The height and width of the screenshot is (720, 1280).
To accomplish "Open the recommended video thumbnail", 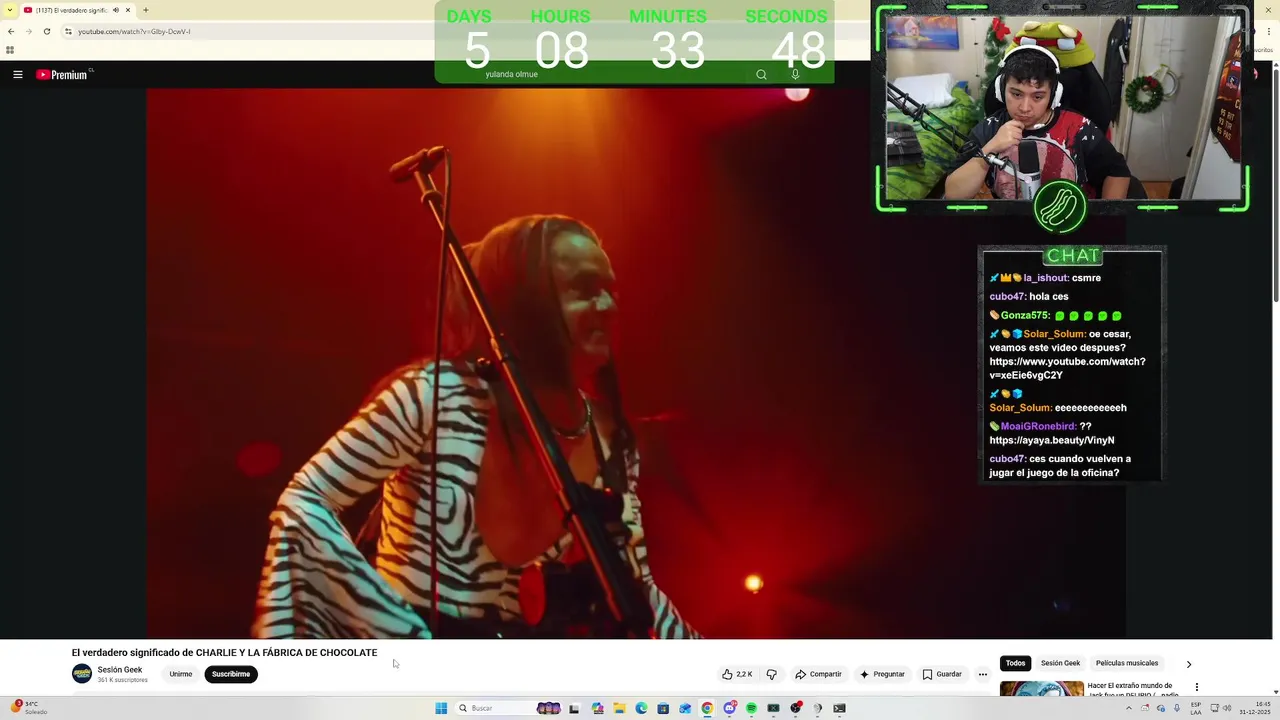I will (x=1041, y=690).
